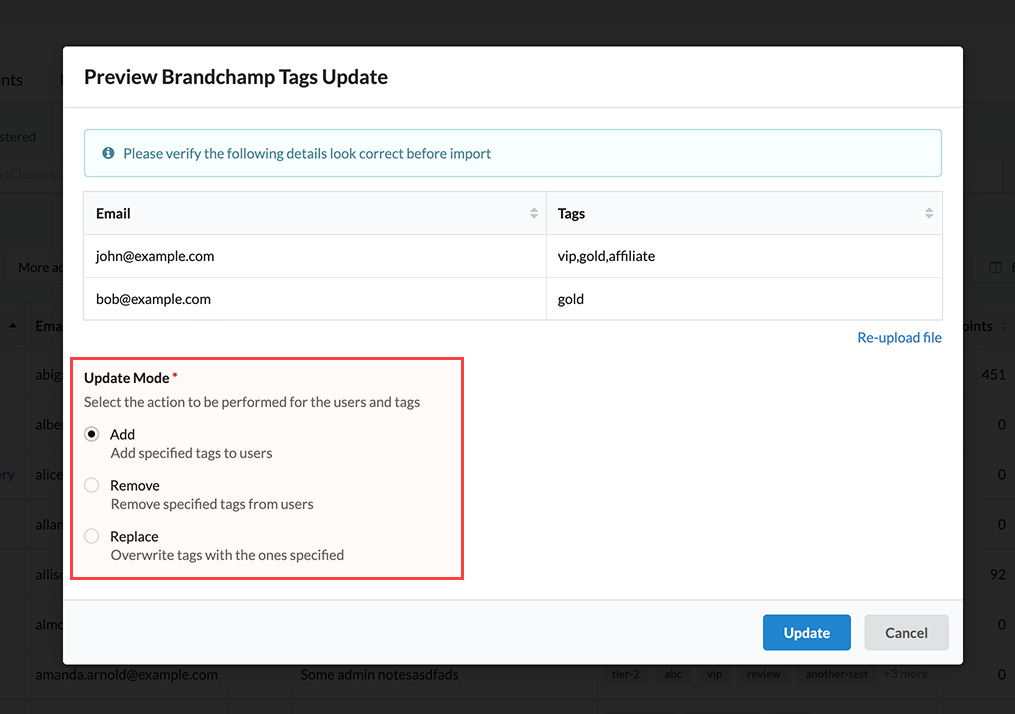Click the Update Mode label
The height and width of the screenshot is (714, 1015).
coord(127,378)
